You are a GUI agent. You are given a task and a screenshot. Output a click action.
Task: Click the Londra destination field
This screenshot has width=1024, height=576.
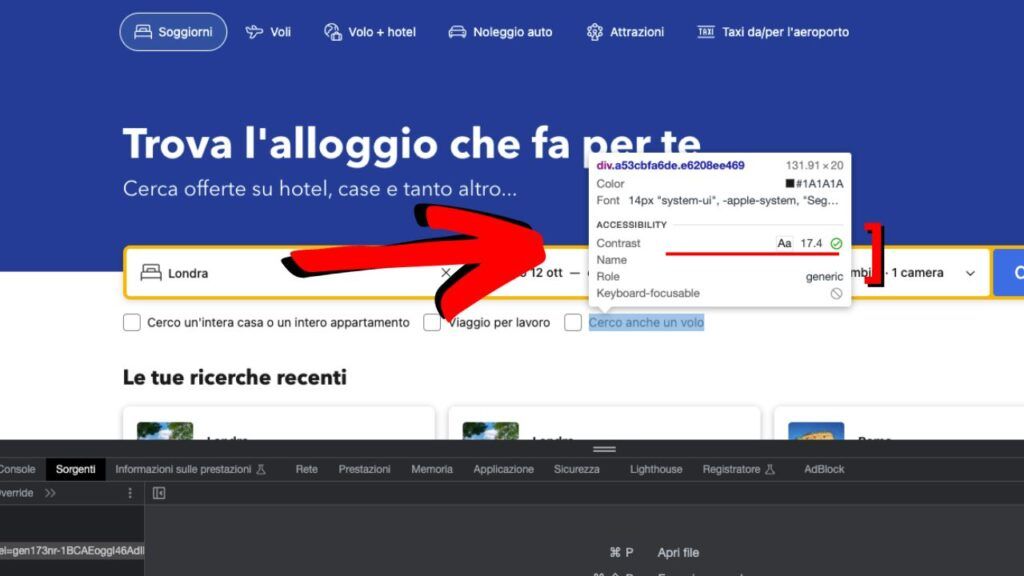287,273
